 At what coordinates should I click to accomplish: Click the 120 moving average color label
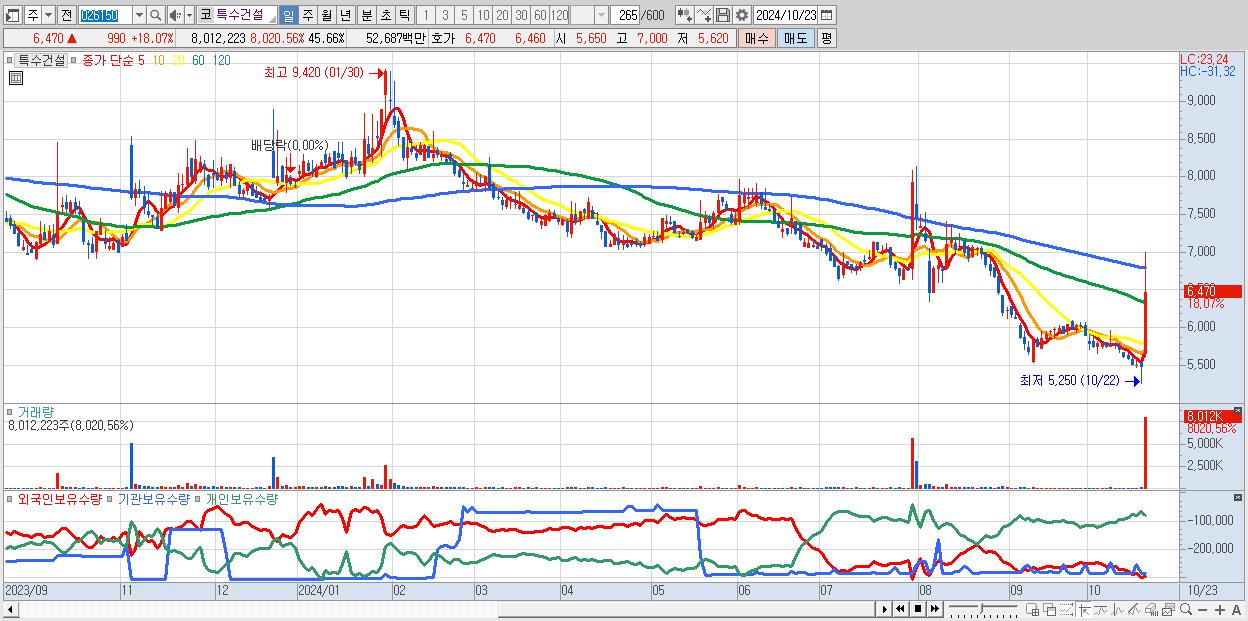tap(221, 60)
